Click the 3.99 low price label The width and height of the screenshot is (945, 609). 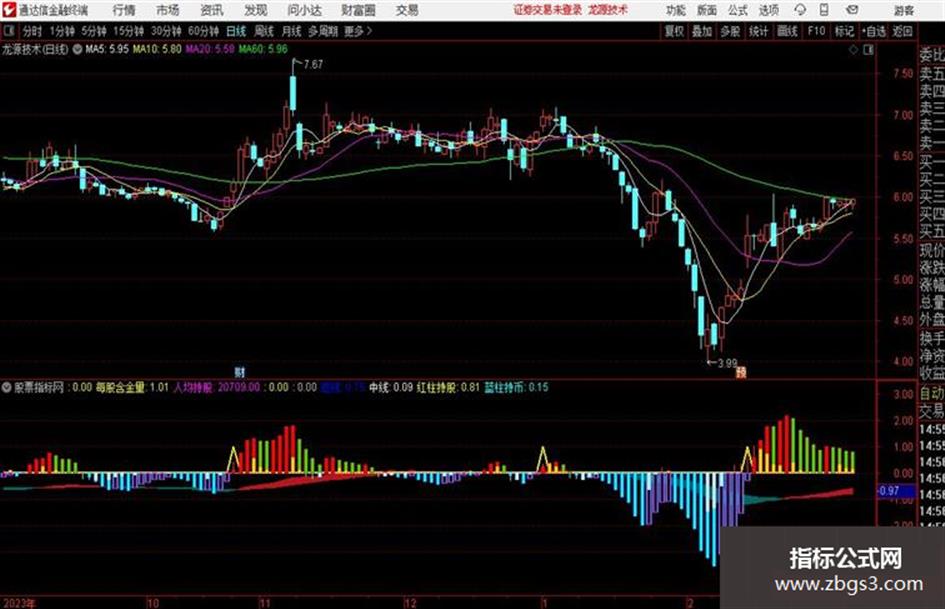(727, 363)
